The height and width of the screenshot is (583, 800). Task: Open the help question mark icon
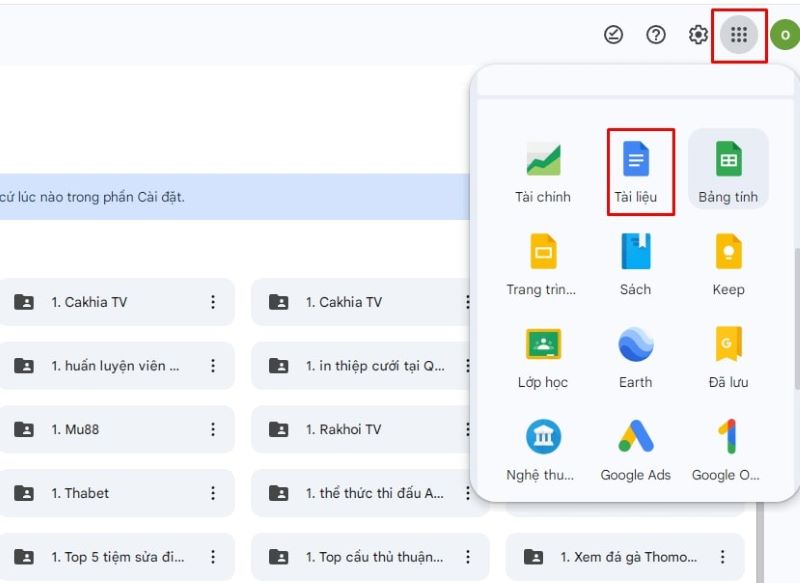tap(655, 34)
